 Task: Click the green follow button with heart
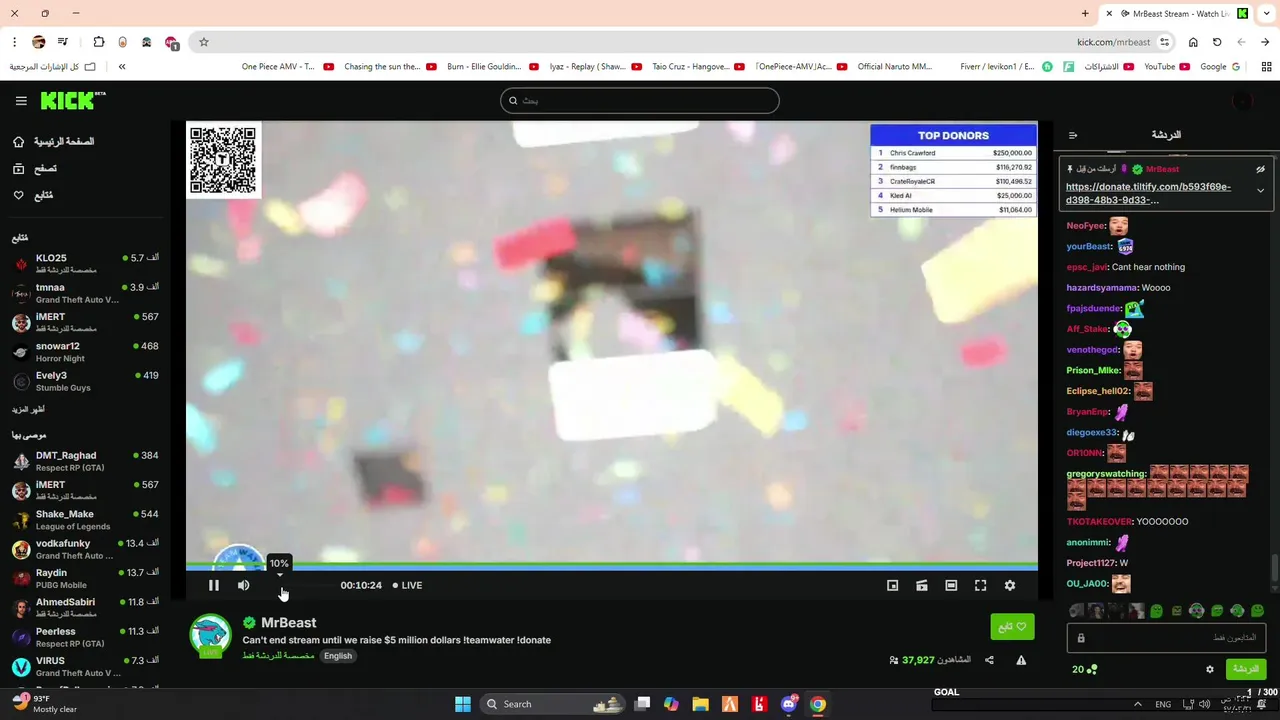click(1012, 627)
